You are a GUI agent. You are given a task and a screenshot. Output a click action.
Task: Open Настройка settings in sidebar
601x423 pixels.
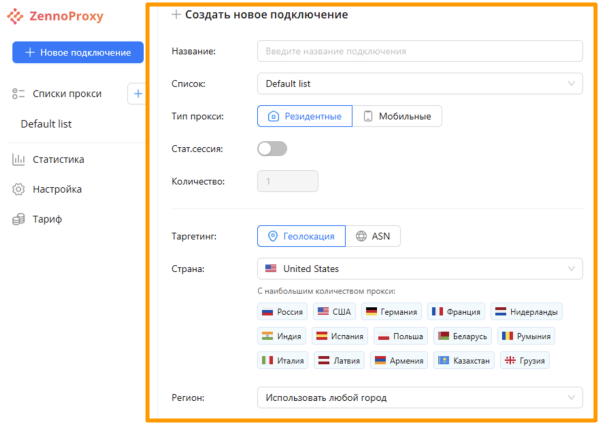click(x=57, y=189)
